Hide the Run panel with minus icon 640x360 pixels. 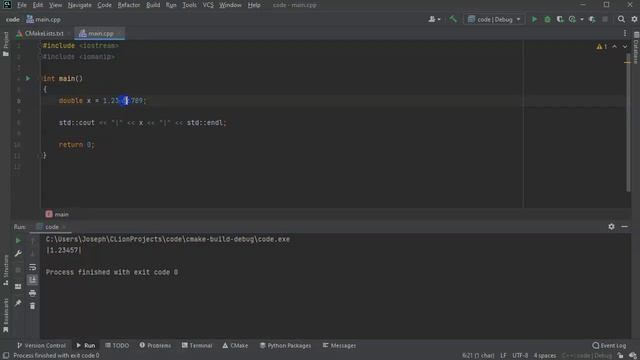624,227
